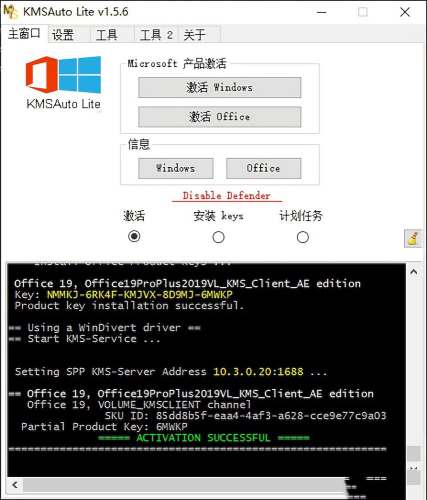The height and width of the screenshot is (500, 427).
Task: Click the broom clear-log icon
Action: pyautogui.click(x=413, y=238)
